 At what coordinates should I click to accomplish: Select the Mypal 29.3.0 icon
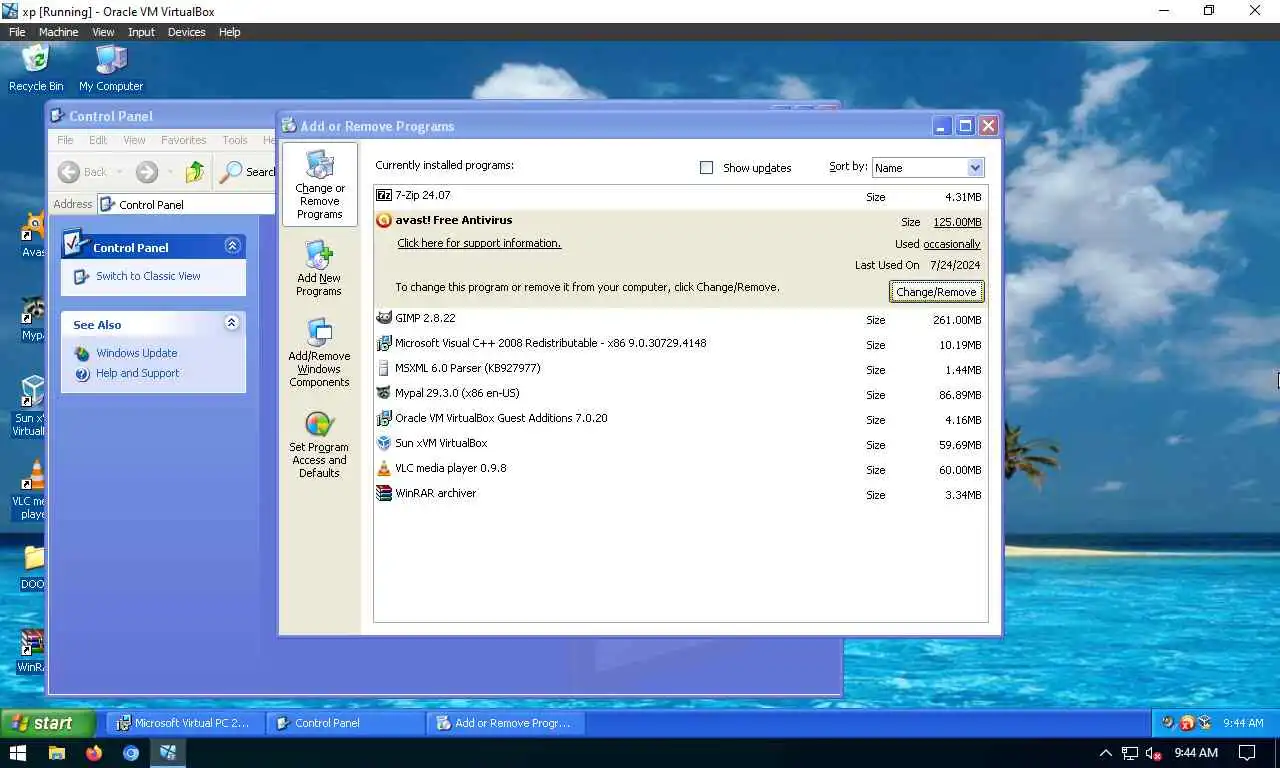[x=384, y=393]
